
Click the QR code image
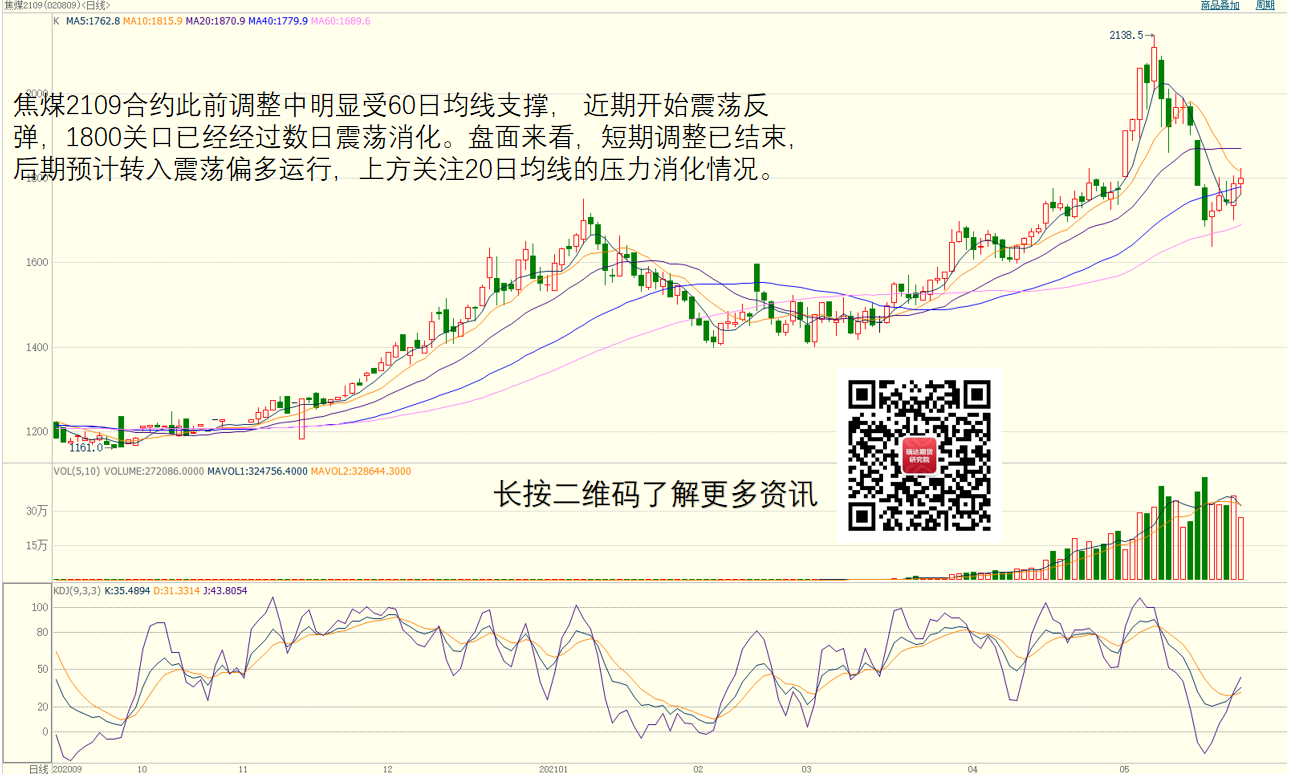(x=919, y=456)
